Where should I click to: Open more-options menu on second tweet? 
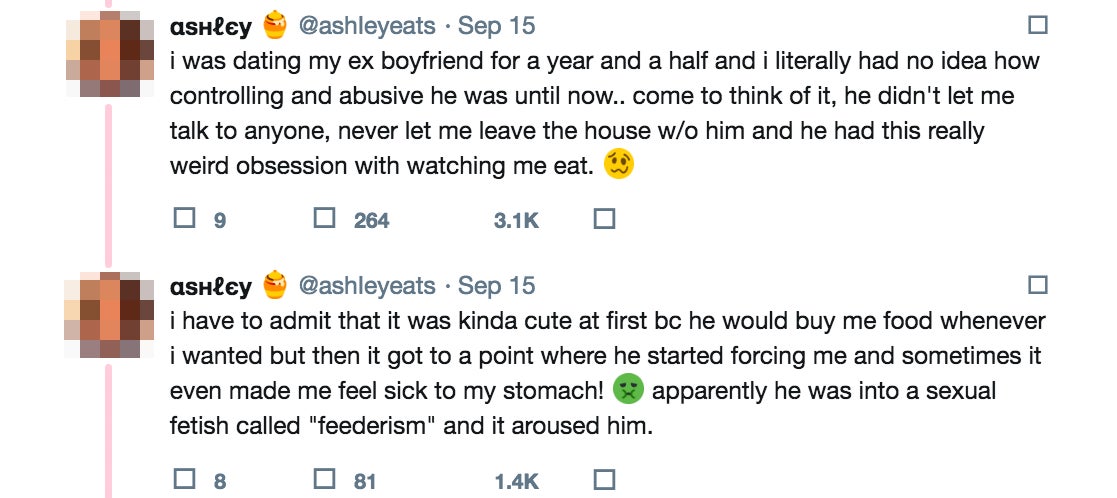(x=1038, y=286)
